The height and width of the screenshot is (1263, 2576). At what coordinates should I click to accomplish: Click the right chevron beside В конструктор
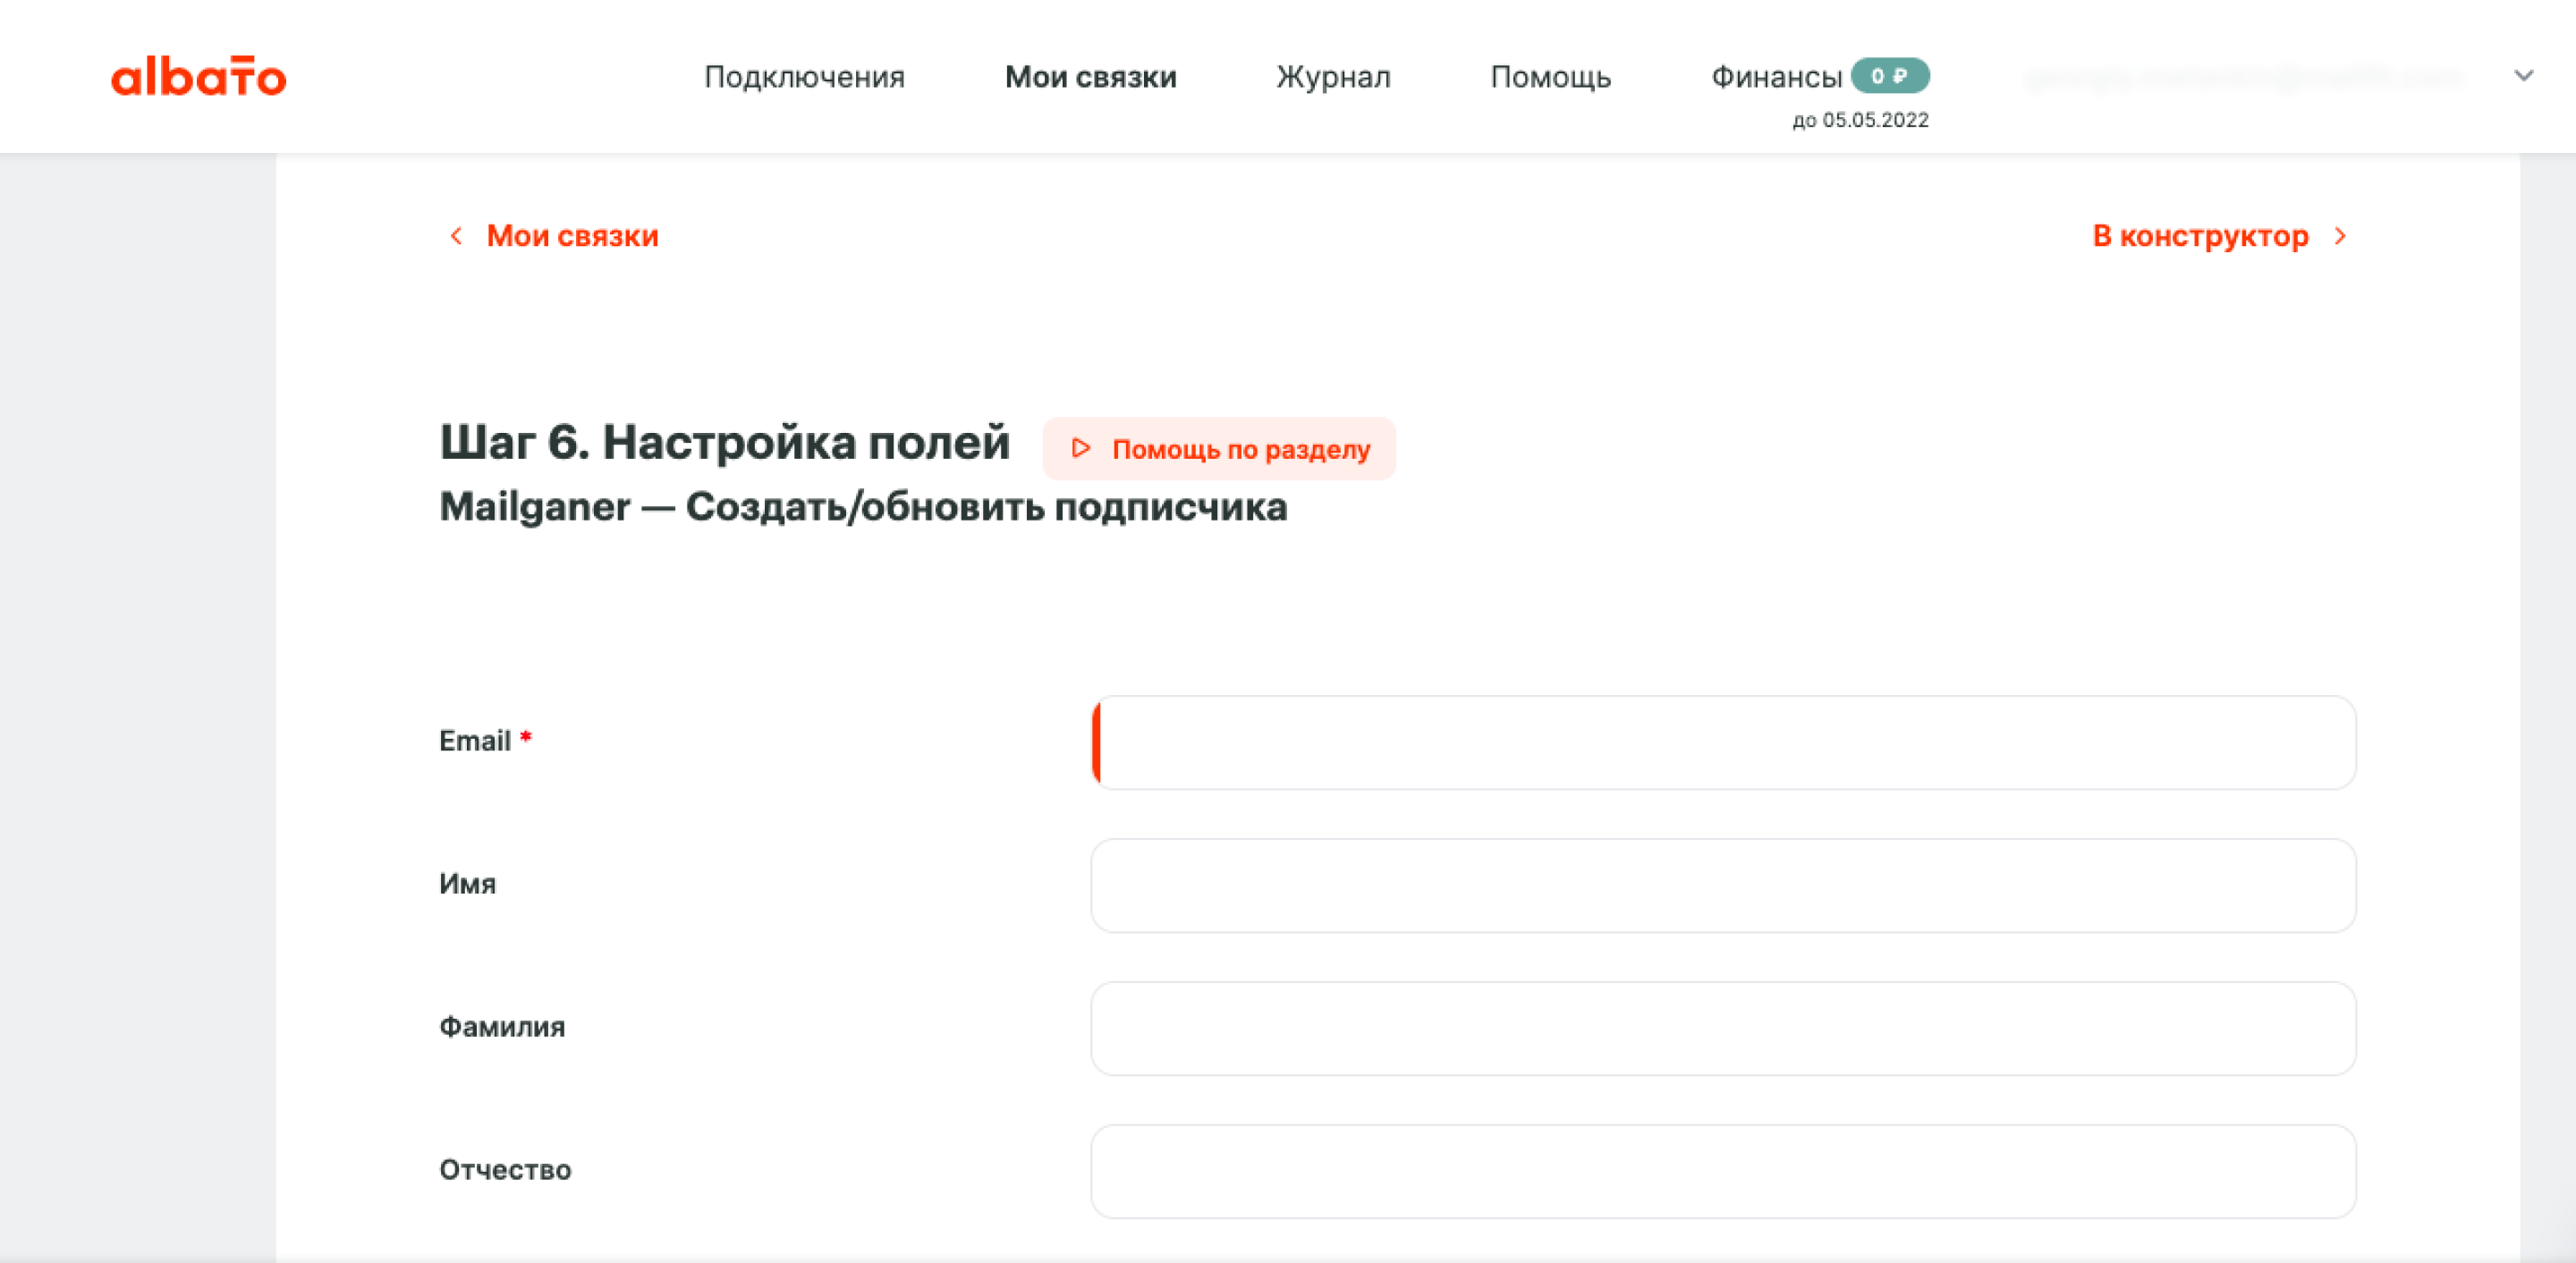[2340, 236]
